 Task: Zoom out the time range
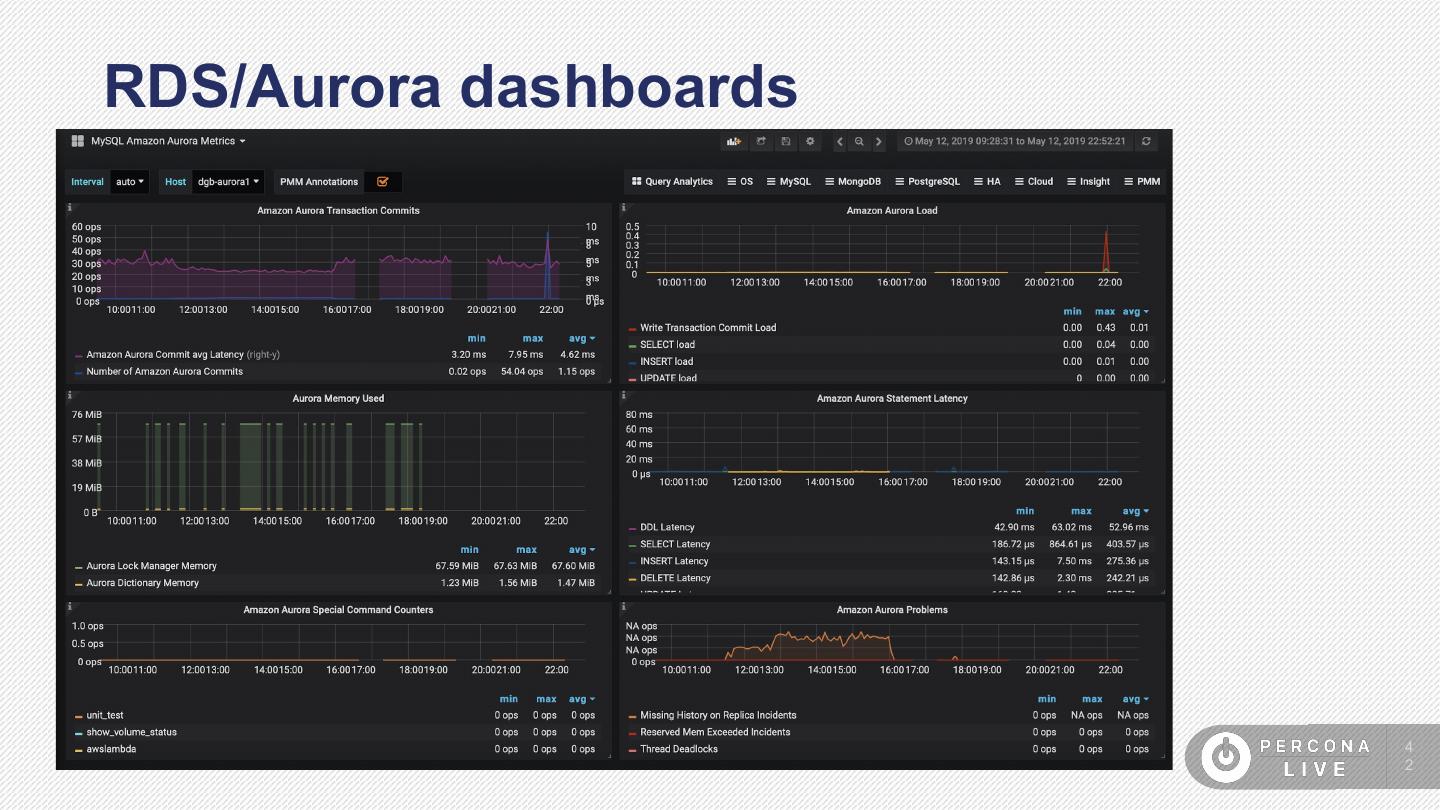pyautogui.click(x=859, y=142)
